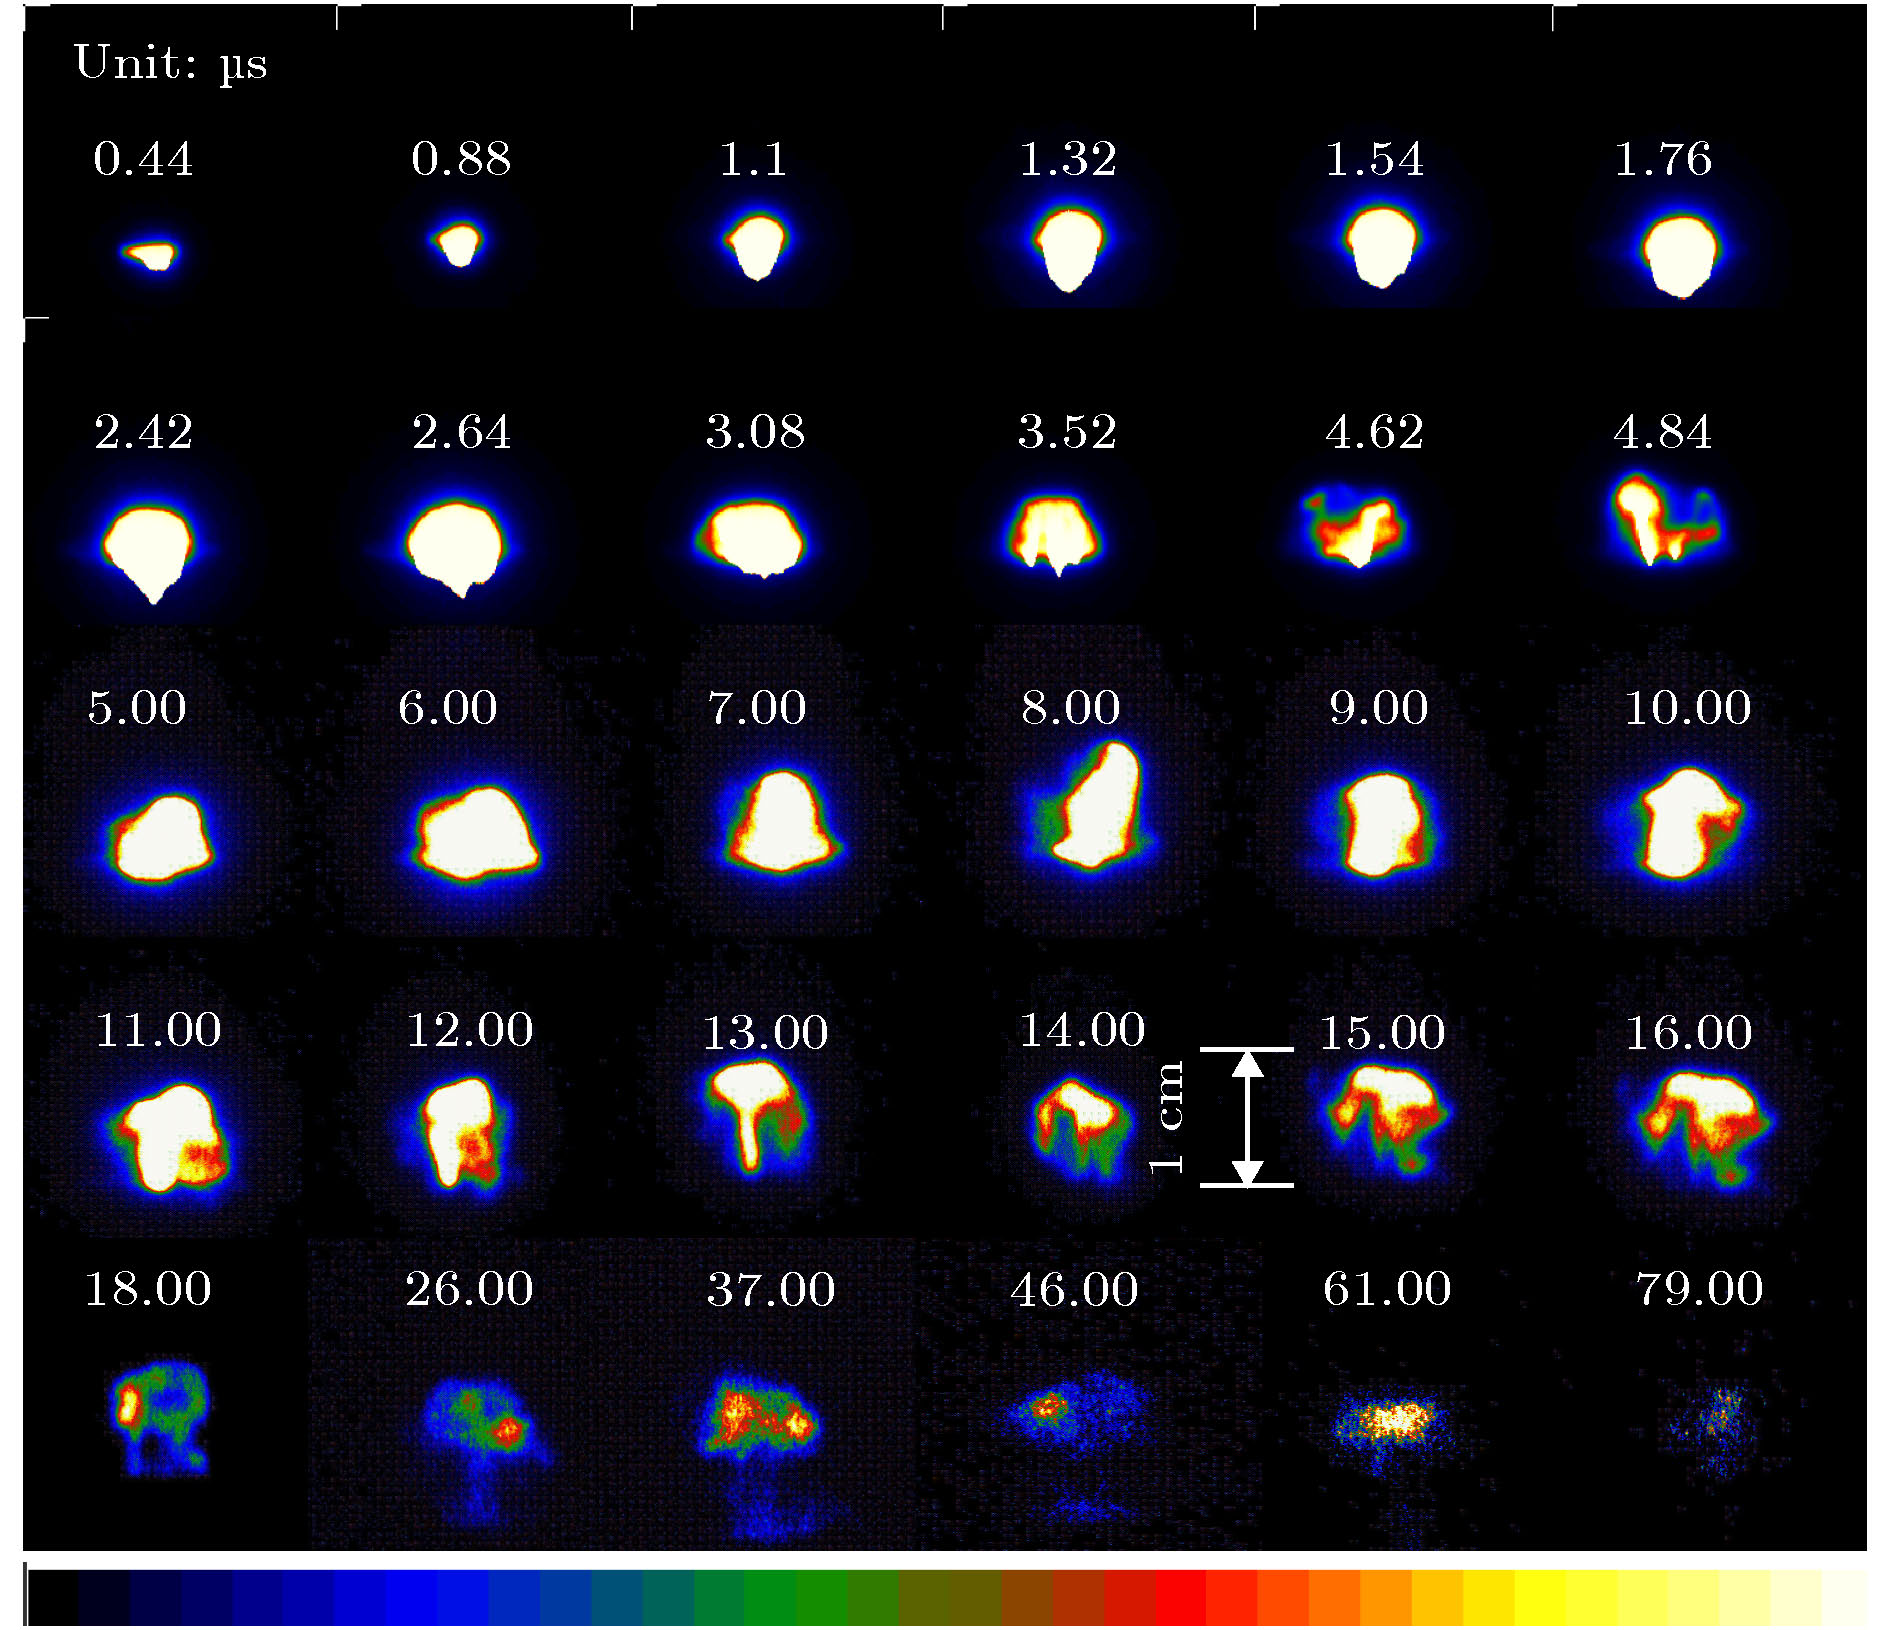Click the 1 cm scale bar arrow
This screenshot has height=1630, width=1890.
click(1247, 1117)
